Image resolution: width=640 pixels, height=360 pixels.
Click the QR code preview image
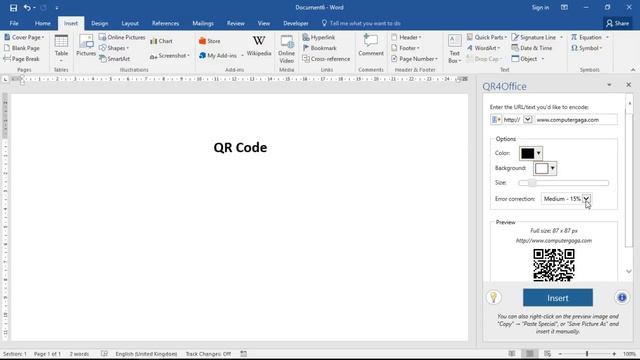pyautogui.click(x=554, y=265)
